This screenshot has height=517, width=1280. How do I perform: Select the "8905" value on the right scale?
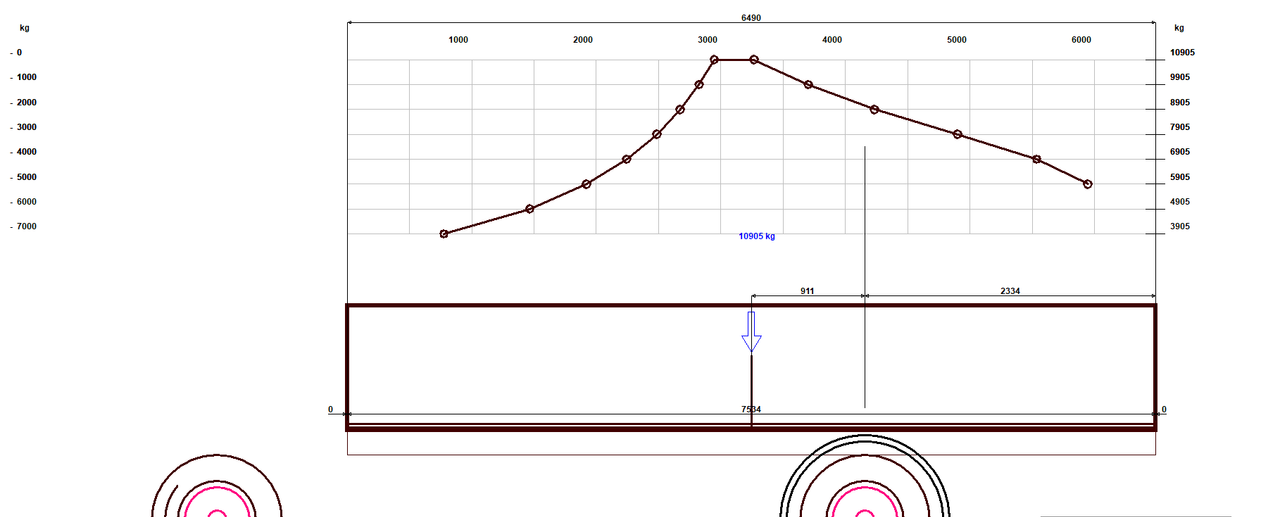click(x=1180, y=102)
